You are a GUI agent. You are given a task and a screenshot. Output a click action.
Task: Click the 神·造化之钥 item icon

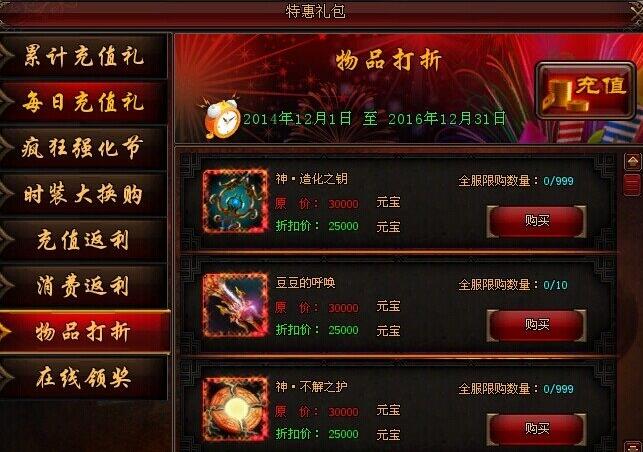[x=235, y=201]
